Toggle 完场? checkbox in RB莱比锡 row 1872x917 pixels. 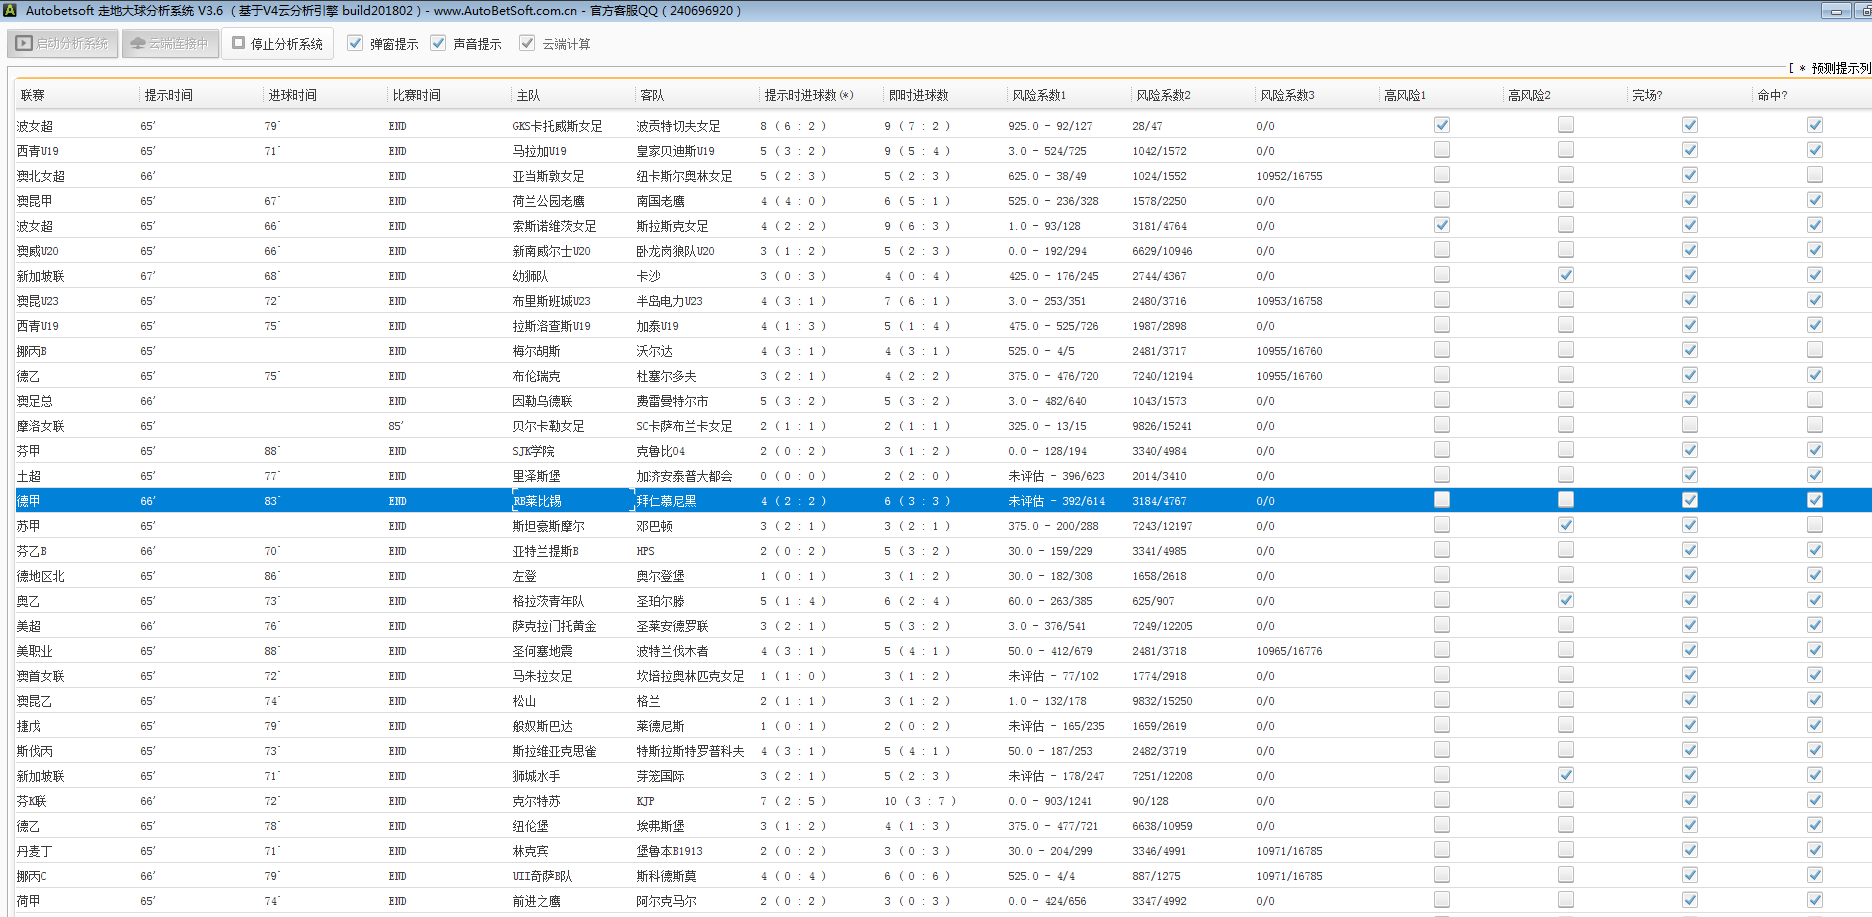click(x=1689, y=500)
